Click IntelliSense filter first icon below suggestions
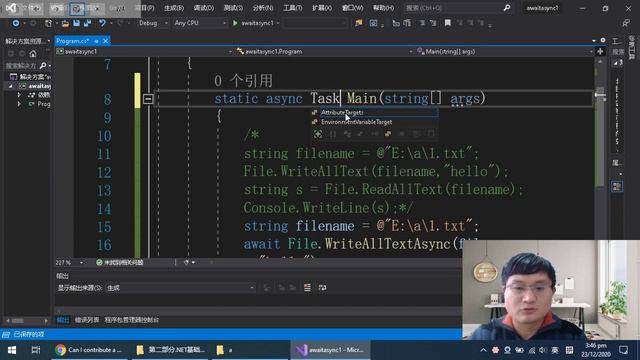The image size is (640, 360). 318,134
